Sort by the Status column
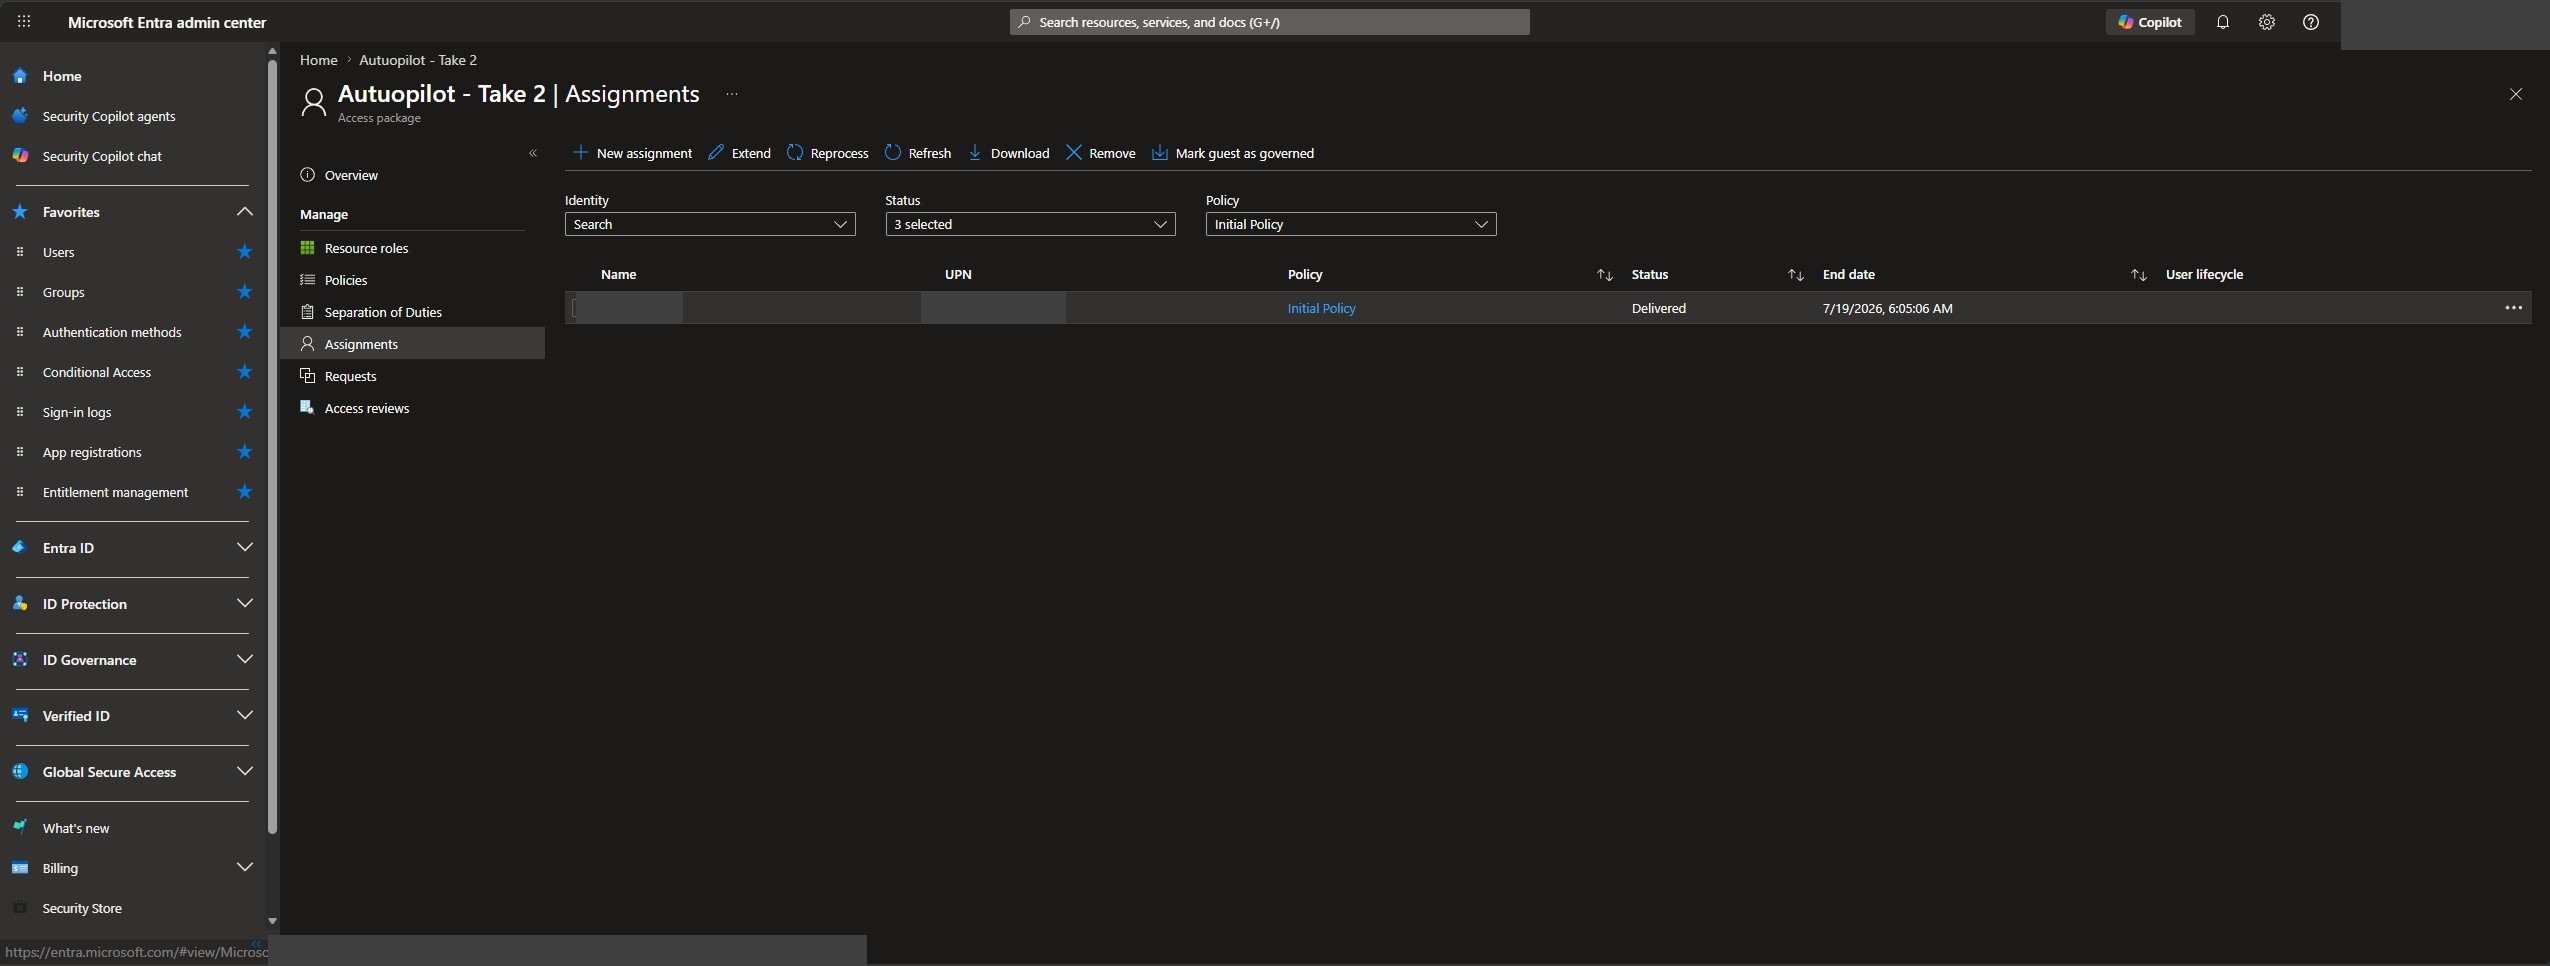The width and height of the screenshot is (2550, 966). [1795, 275]
